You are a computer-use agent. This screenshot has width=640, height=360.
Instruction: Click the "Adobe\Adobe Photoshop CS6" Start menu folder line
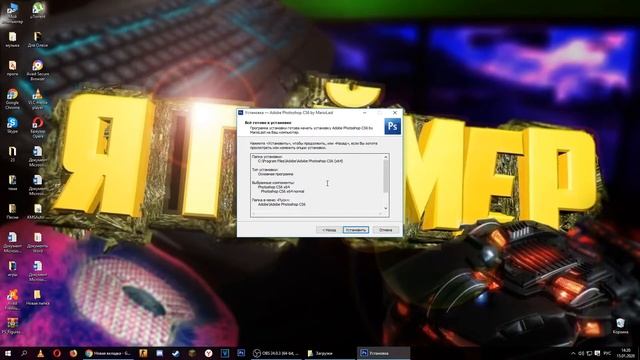point(282,204)
